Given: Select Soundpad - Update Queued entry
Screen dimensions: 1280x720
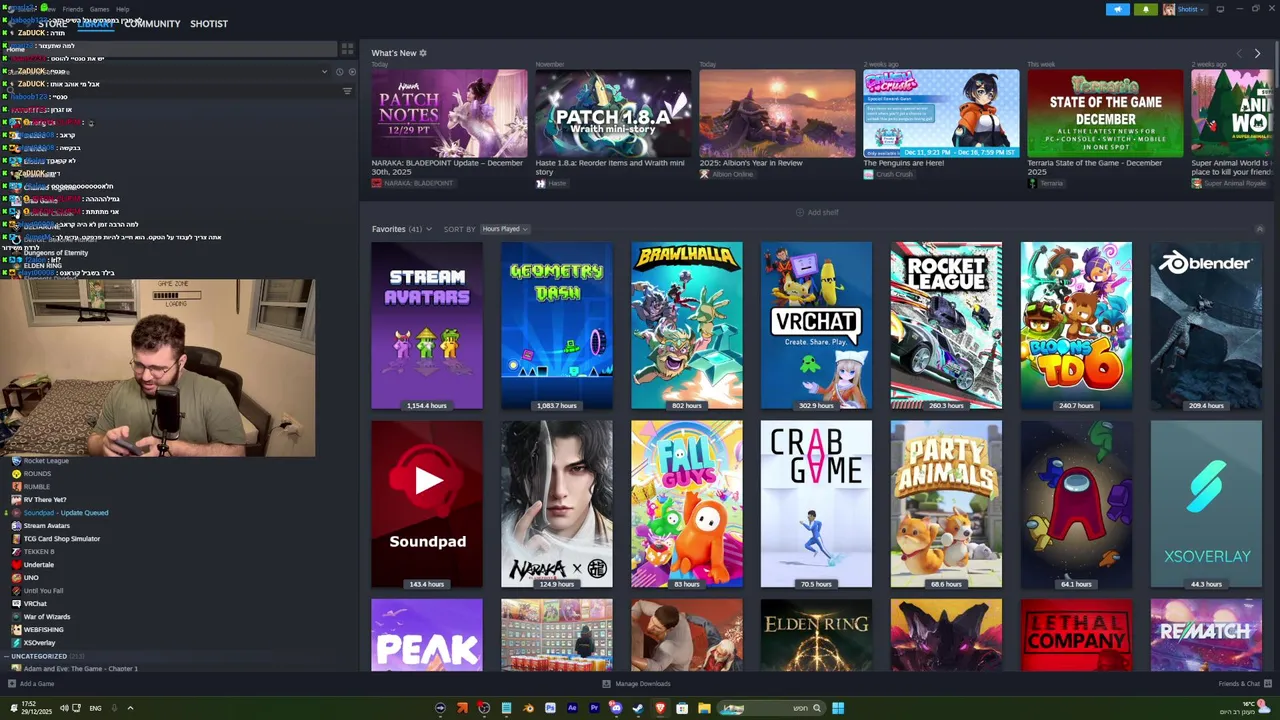Looking at the screenshot, I should tap(65, 513).
